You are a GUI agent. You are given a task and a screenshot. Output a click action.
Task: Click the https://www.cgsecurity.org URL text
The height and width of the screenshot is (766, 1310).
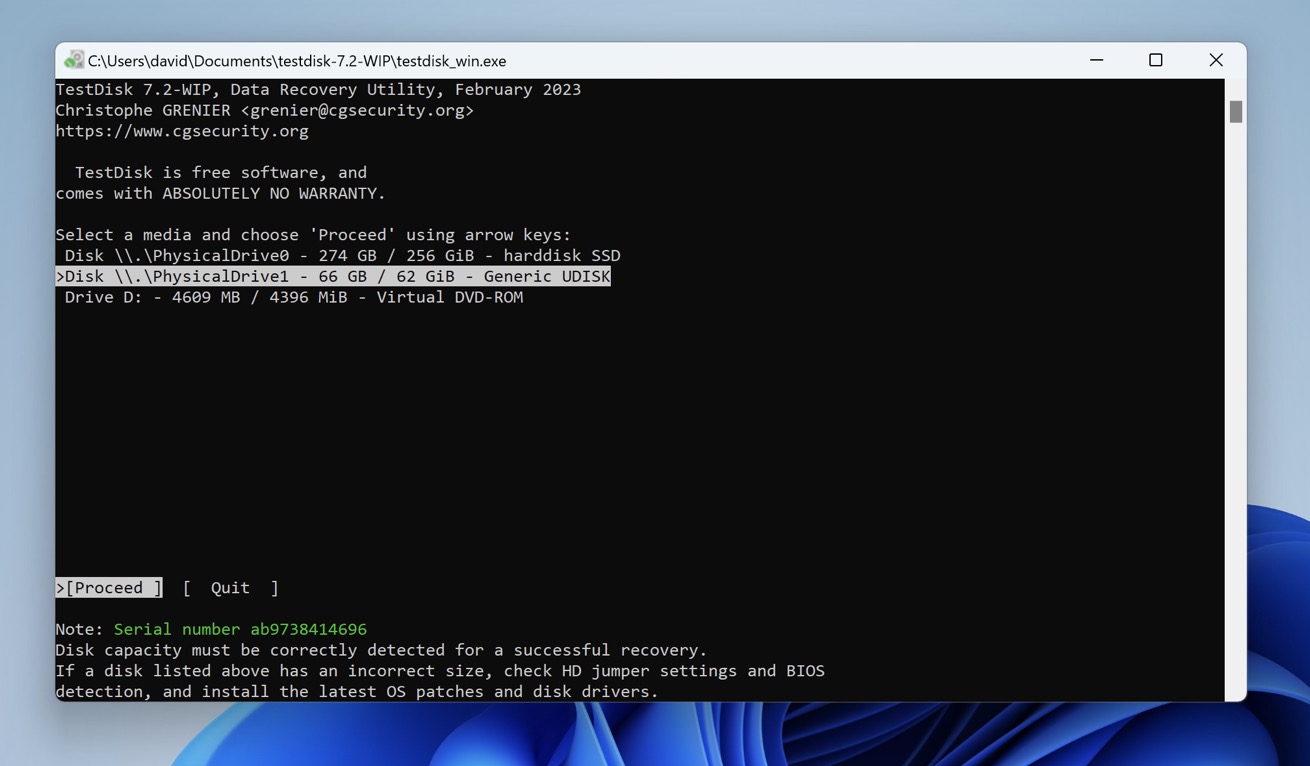182,131
